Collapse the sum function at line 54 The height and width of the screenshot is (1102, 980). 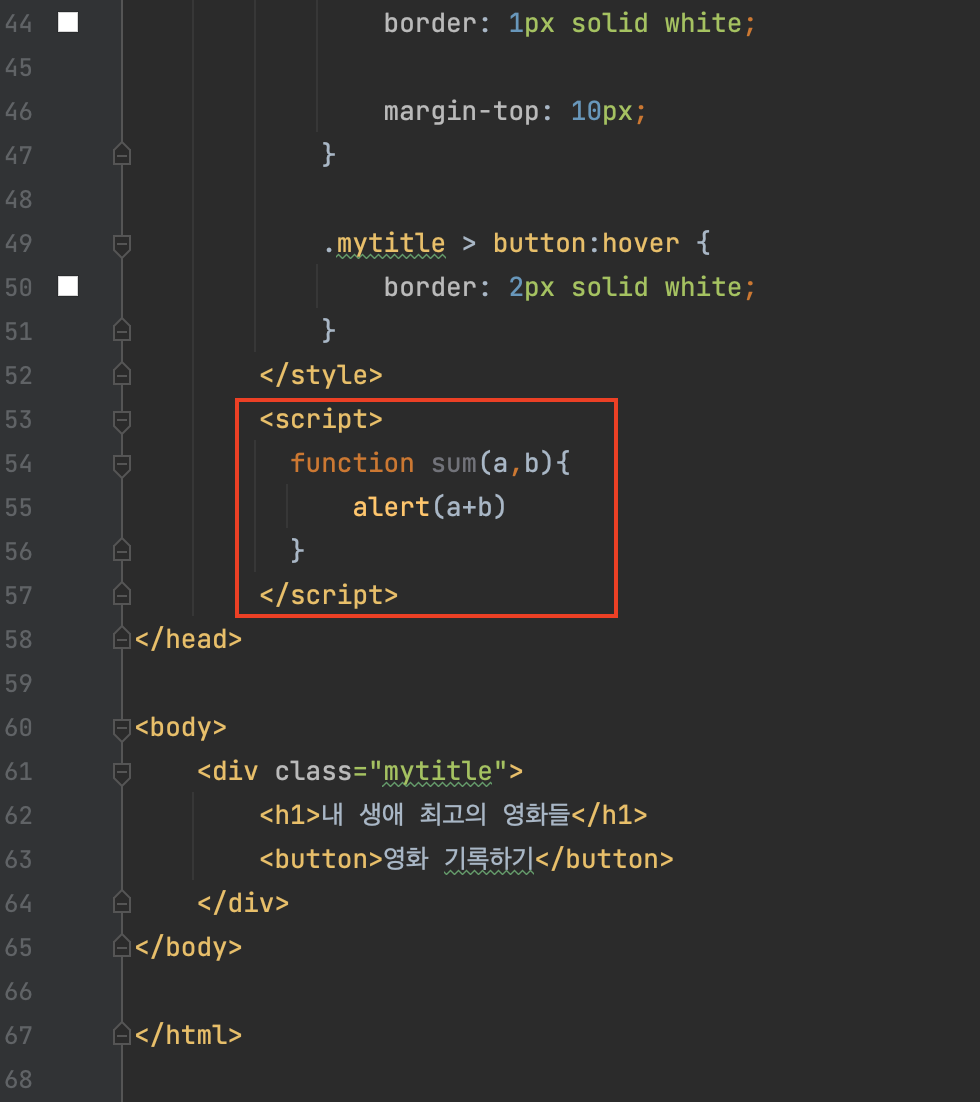pos(122,464)
